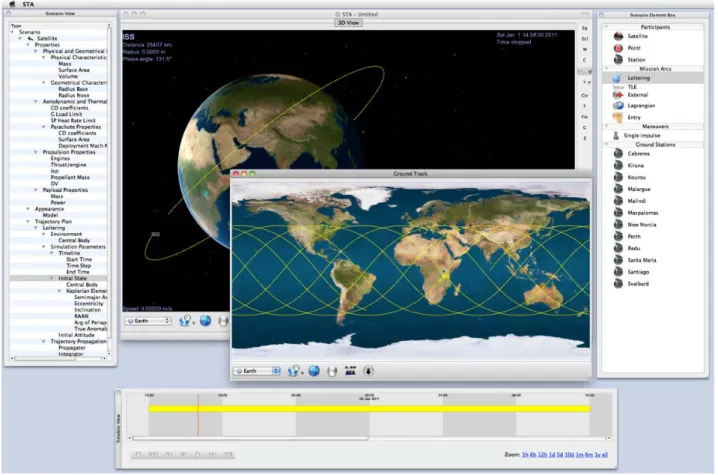Click the stop button in timeline controls
This screenshot has height=475, width=718.
138,455
